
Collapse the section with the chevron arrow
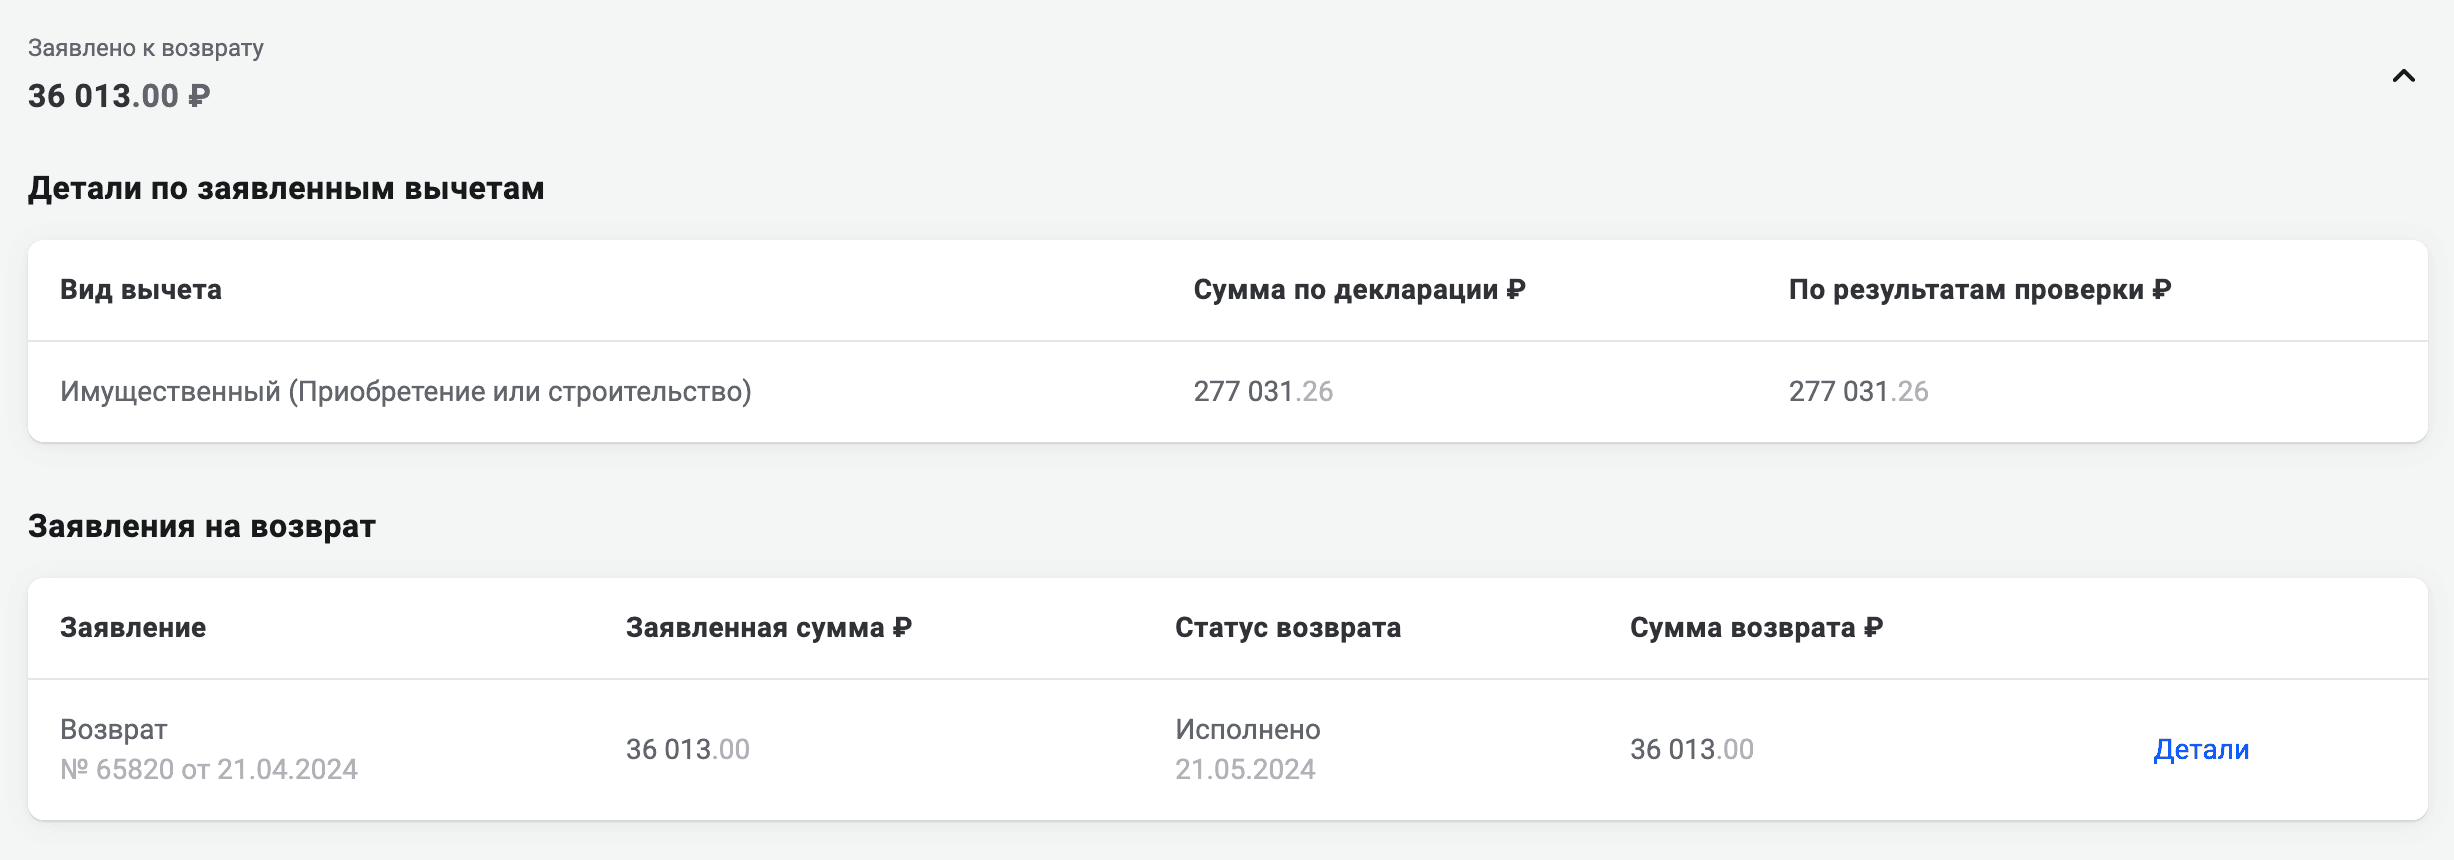(2404, 76)
